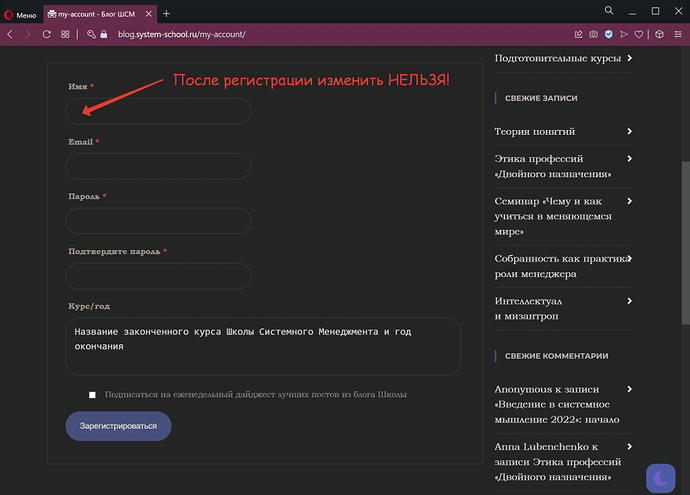Add page to bookmarks with heart icon

click(641, 34)
